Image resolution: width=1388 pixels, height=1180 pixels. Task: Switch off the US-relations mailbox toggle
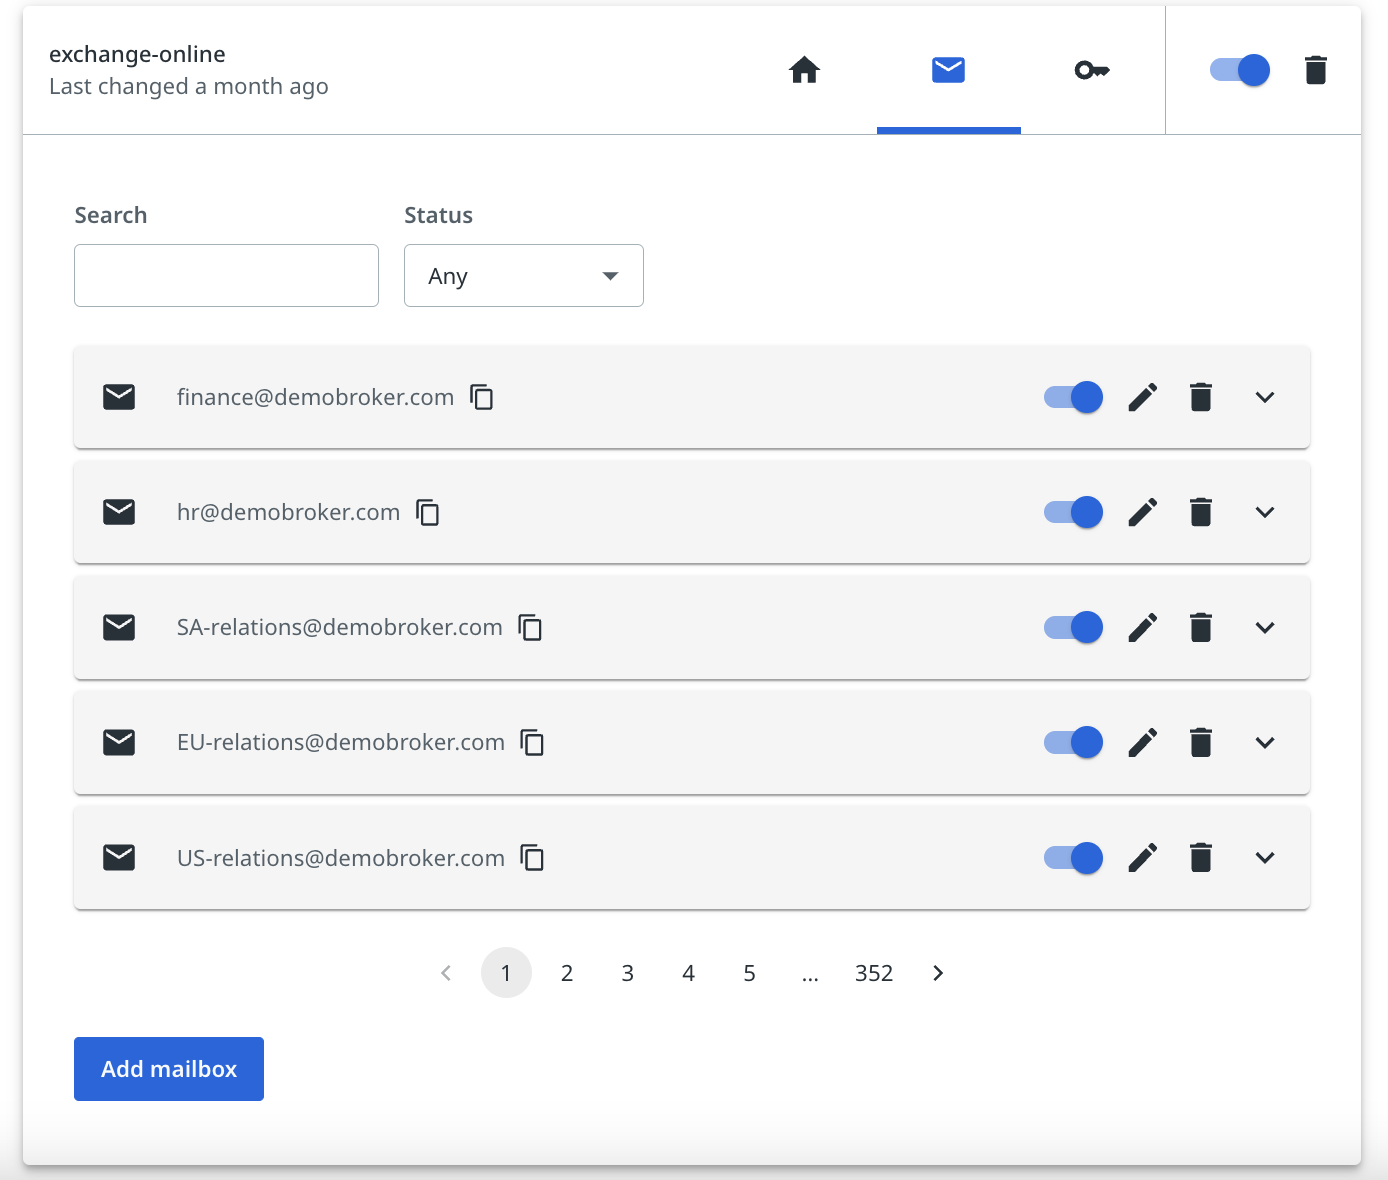point(1073,858)
